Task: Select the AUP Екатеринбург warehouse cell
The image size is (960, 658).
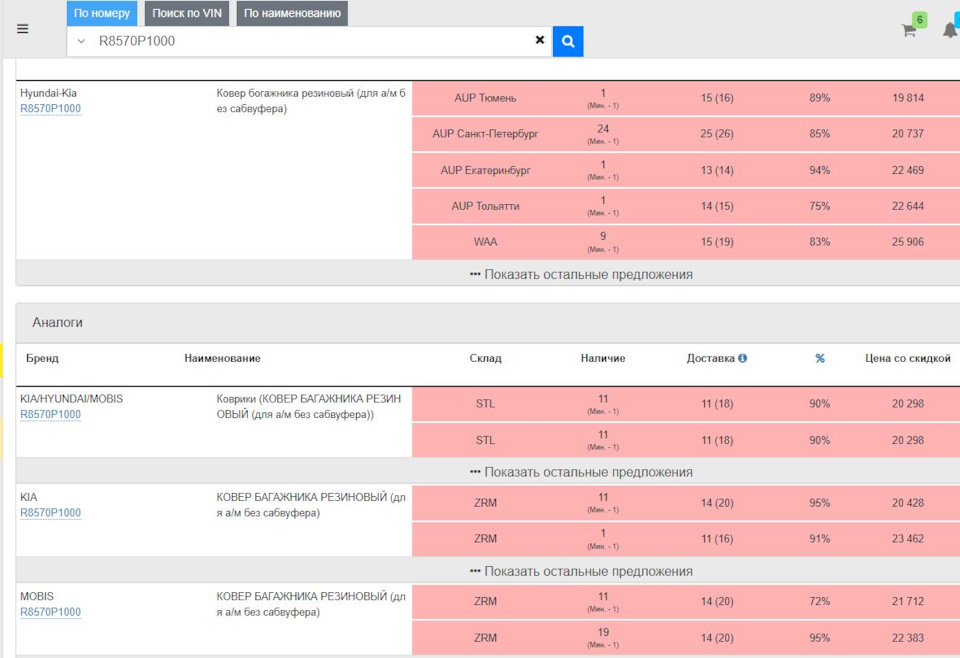Action: pos(486,170)
